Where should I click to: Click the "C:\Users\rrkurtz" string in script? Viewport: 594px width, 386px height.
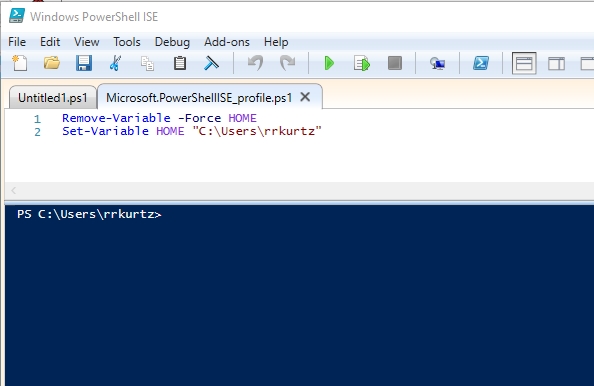click(x=257, y=131)
